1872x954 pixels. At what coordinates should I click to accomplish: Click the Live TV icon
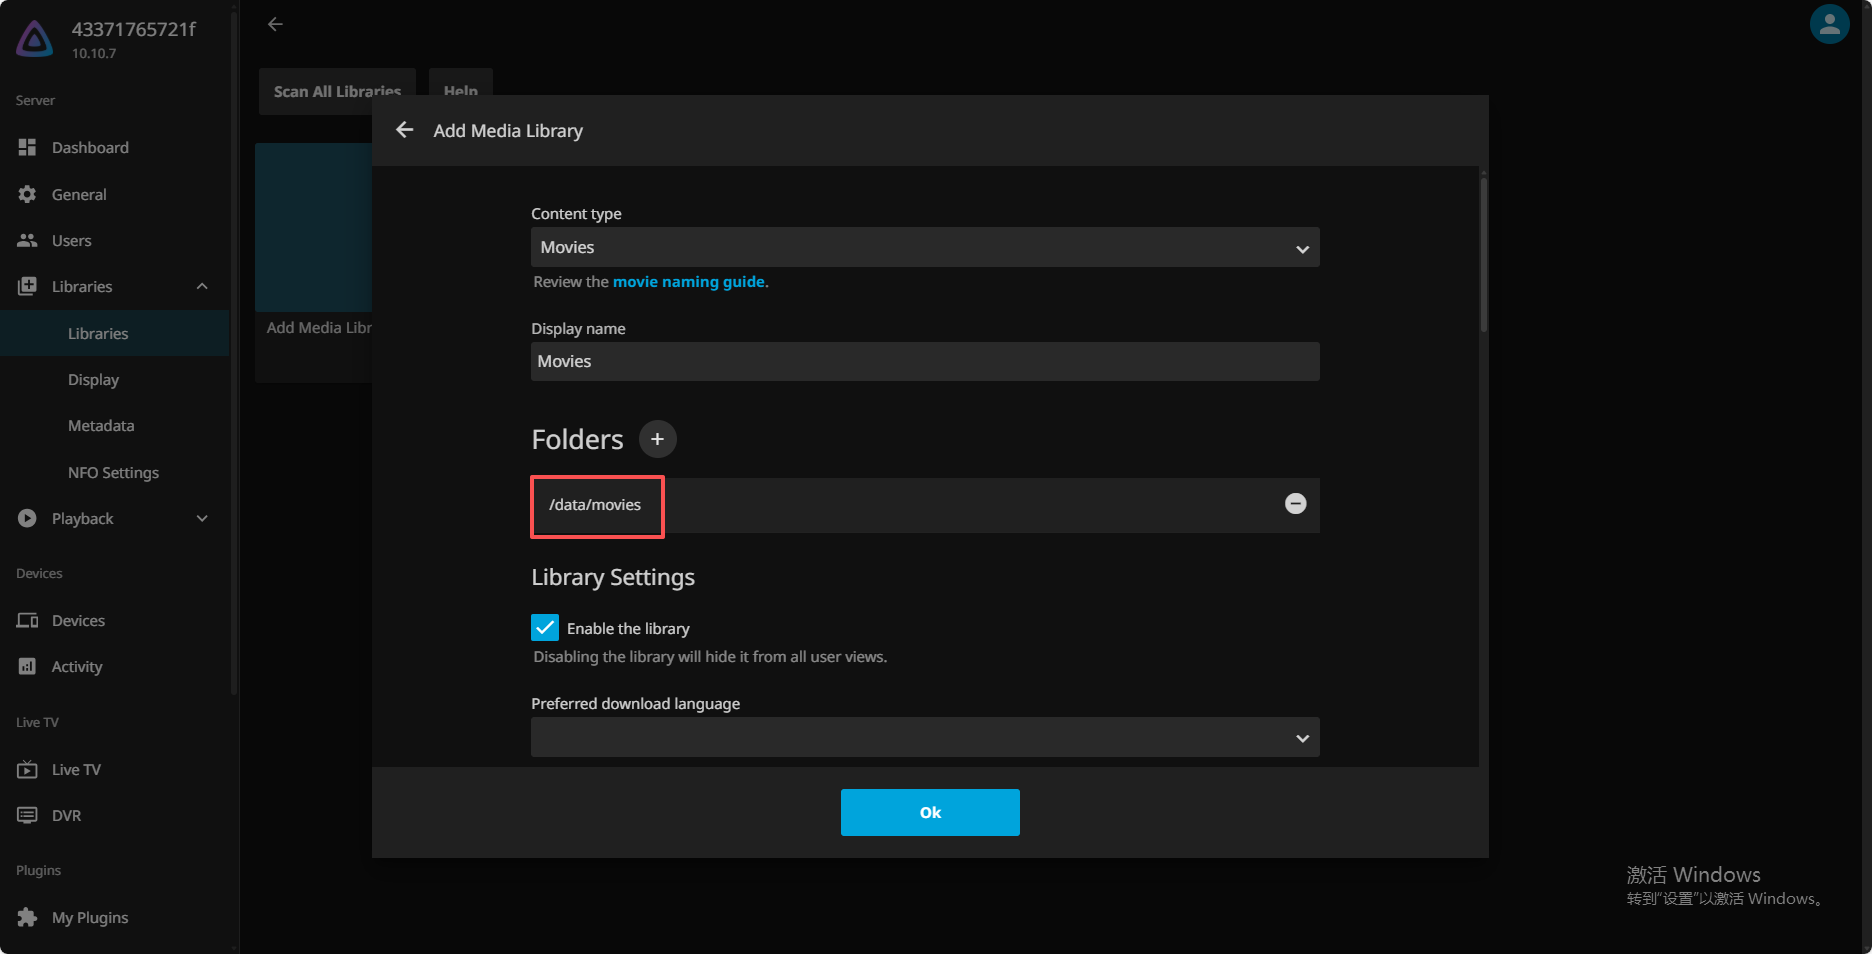coord(27,769)
